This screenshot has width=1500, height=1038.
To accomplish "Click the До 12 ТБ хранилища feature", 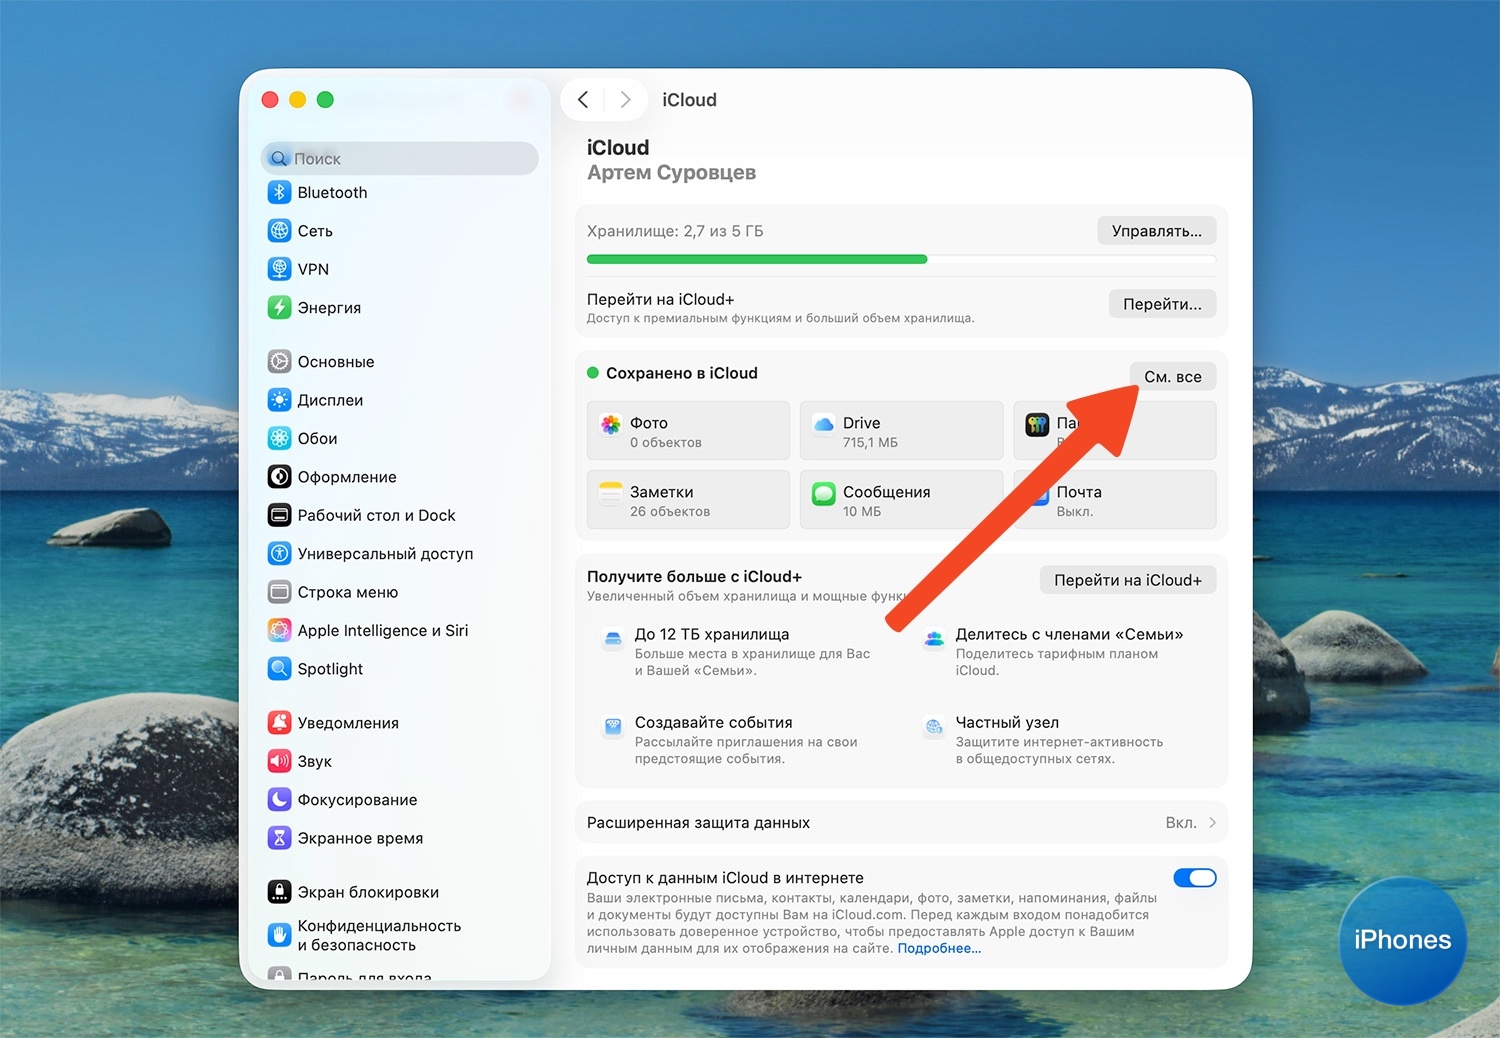I will (x=737, y=651).
